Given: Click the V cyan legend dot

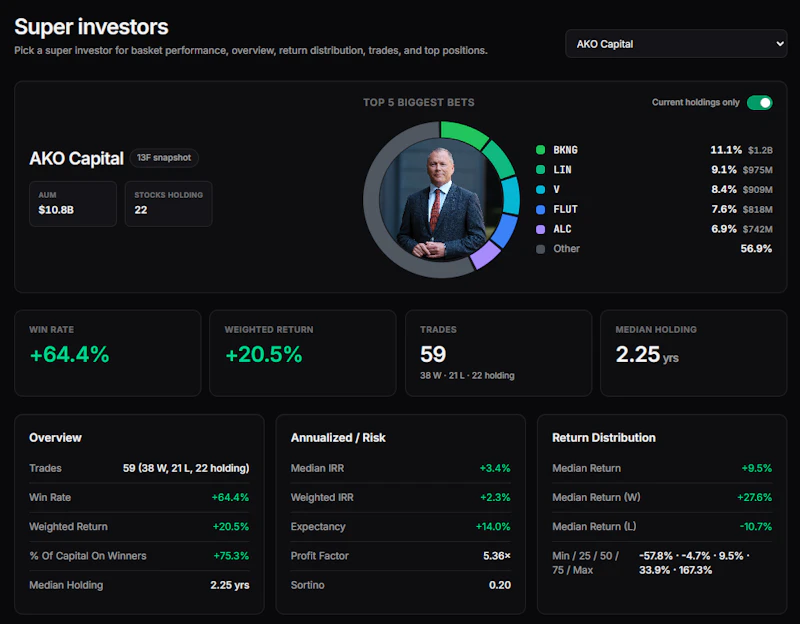Looking at the screenshot, I should 540,189.
